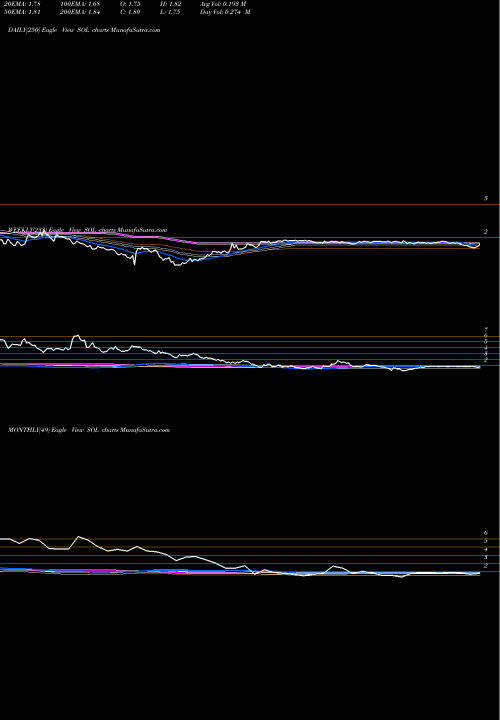Select the Day Vol: 0.274 M text
Viewport: 500px width, 720px height.
click(x=225, y=12)
